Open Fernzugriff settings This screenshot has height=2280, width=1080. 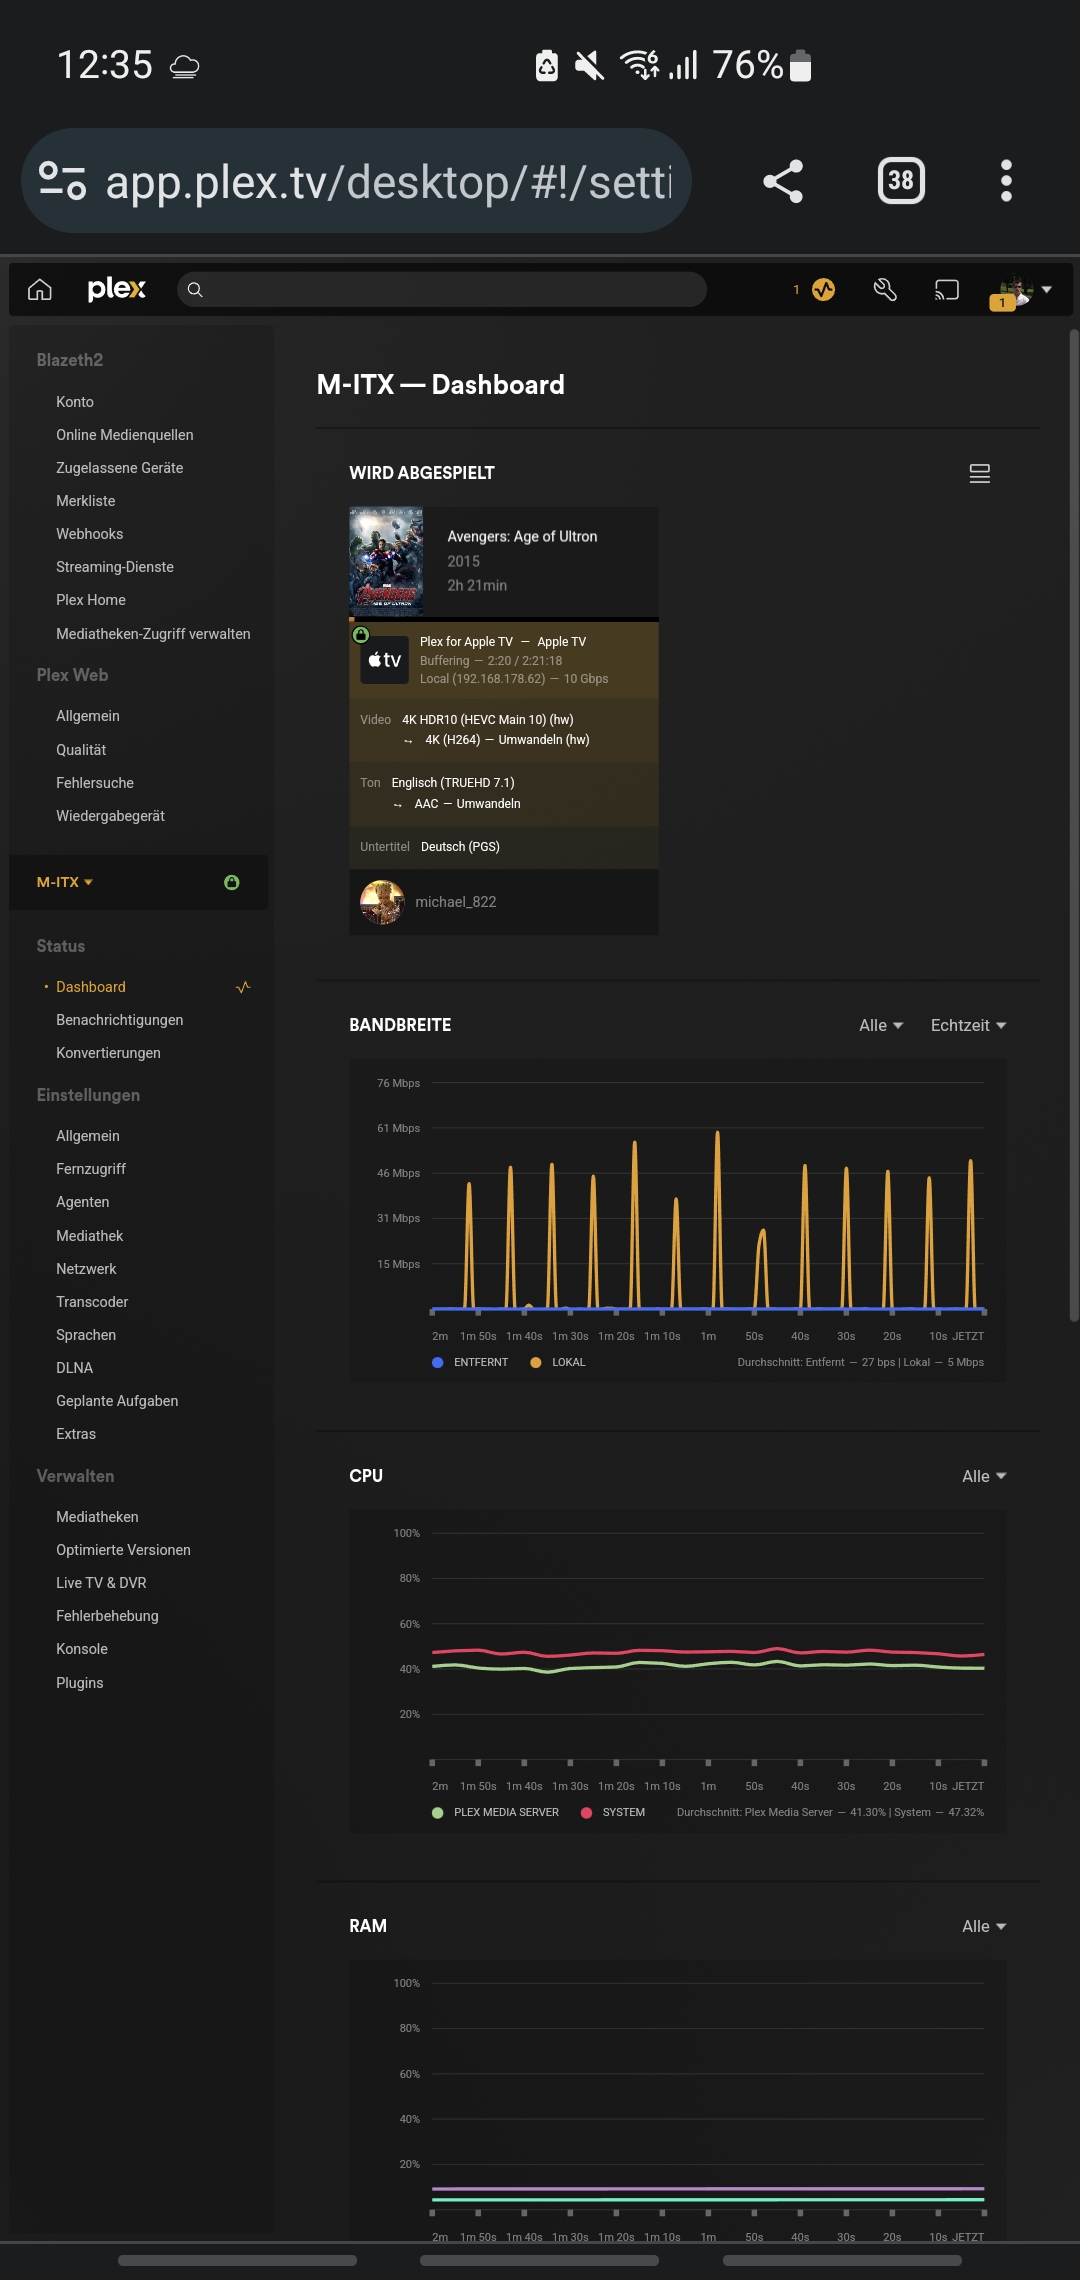pyautogui.click(x=91, y=1169)
